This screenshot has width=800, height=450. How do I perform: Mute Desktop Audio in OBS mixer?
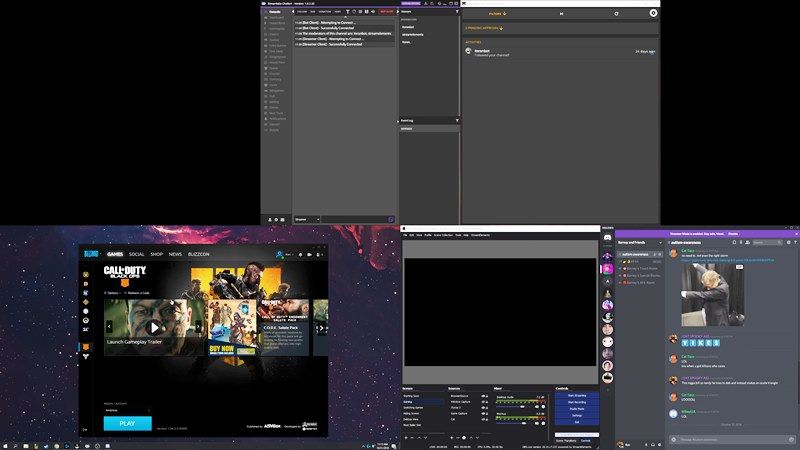click(x=537, y=407)
